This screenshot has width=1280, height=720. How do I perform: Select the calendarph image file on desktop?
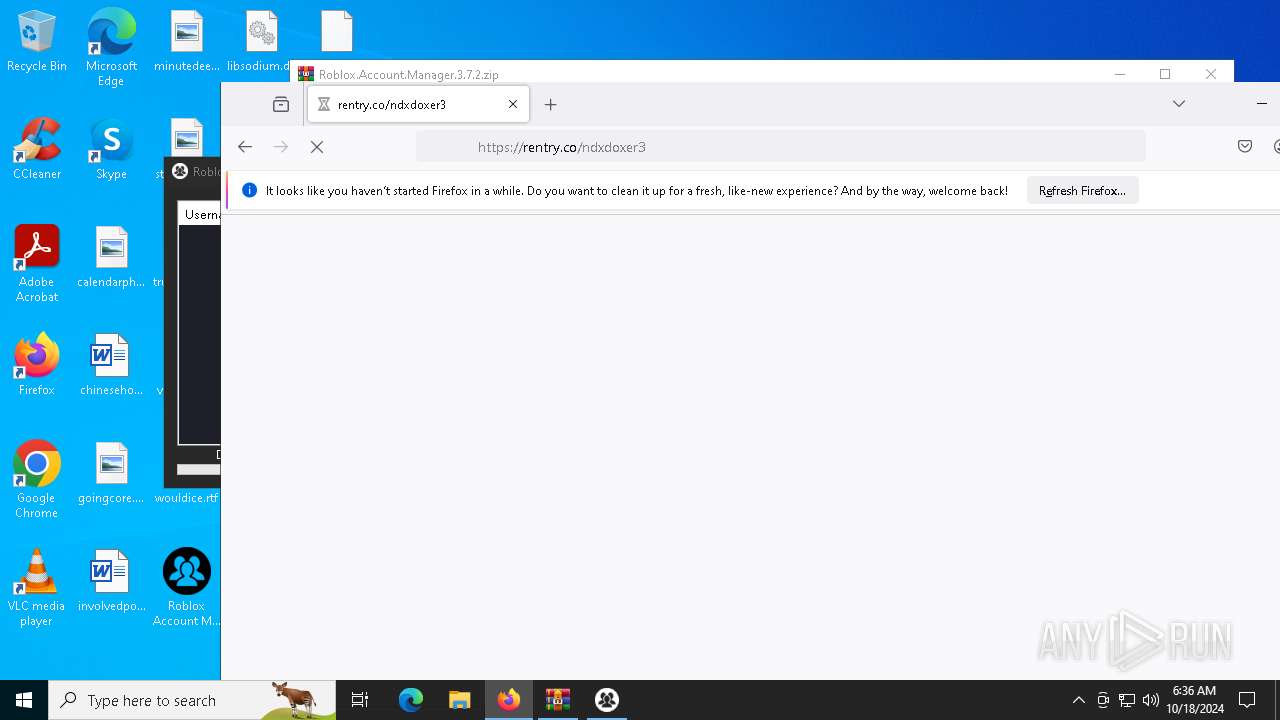coord(111,258)
